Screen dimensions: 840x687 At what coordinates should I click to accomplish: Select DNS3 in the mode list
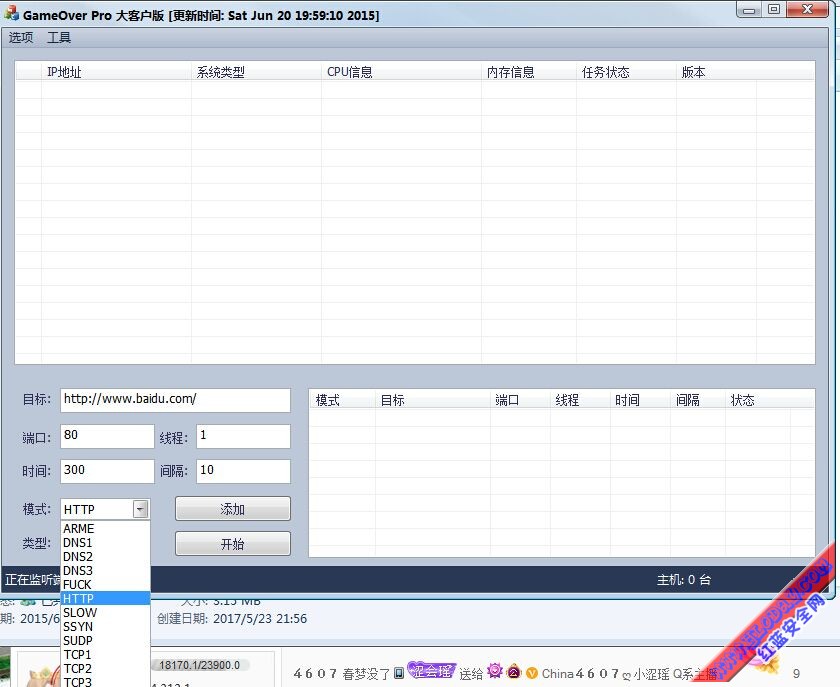click(x=105, y=570)
